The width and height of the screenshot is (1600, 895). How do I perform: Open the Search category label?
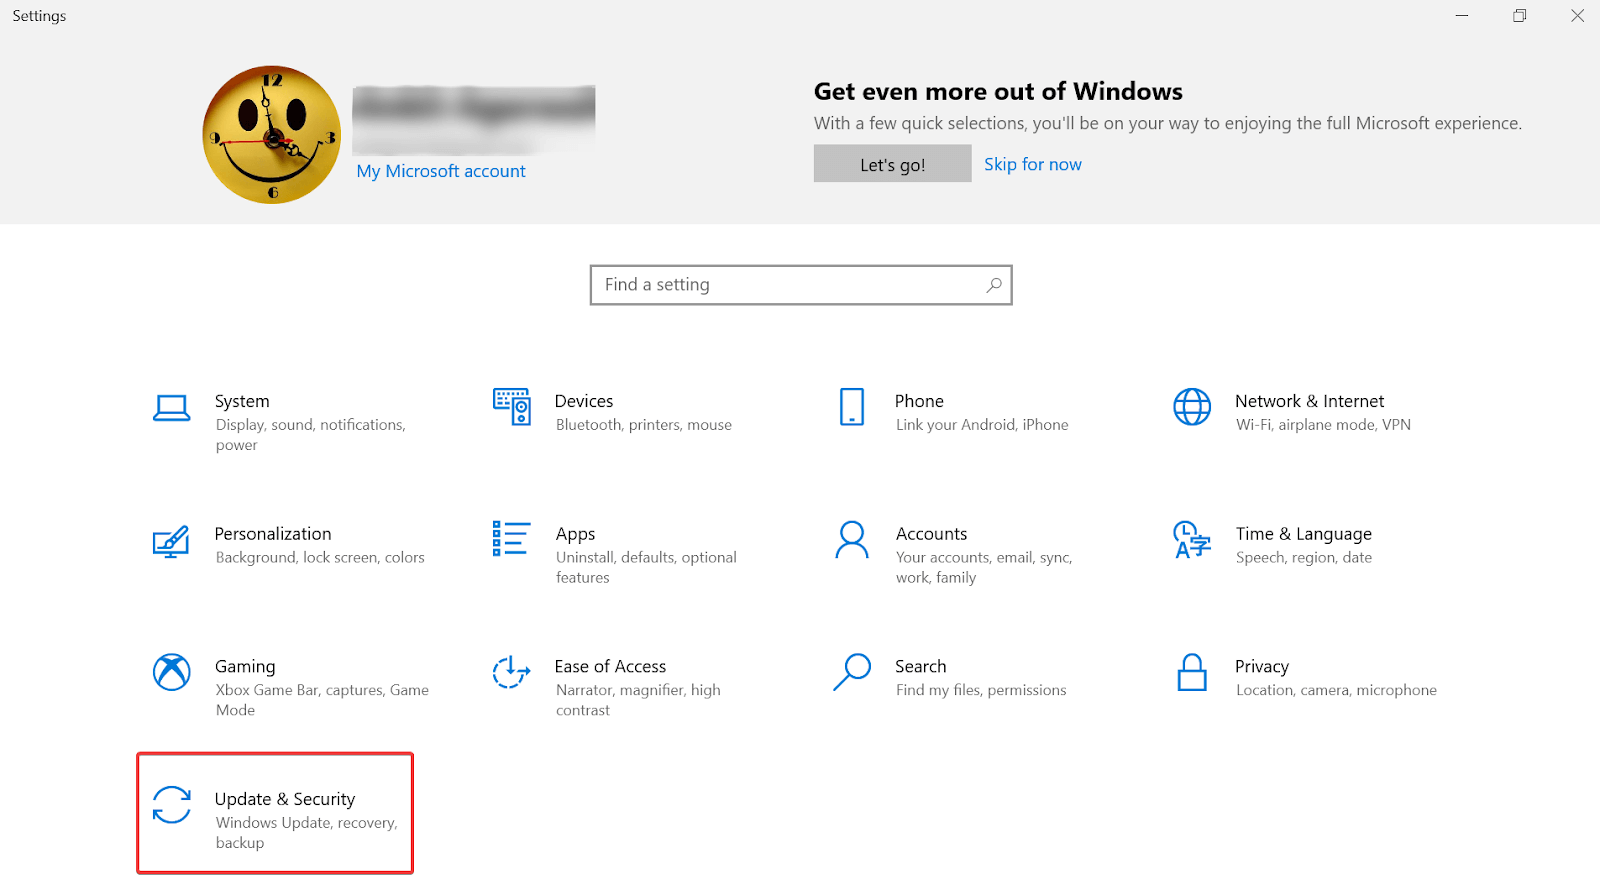pos(920,666)
